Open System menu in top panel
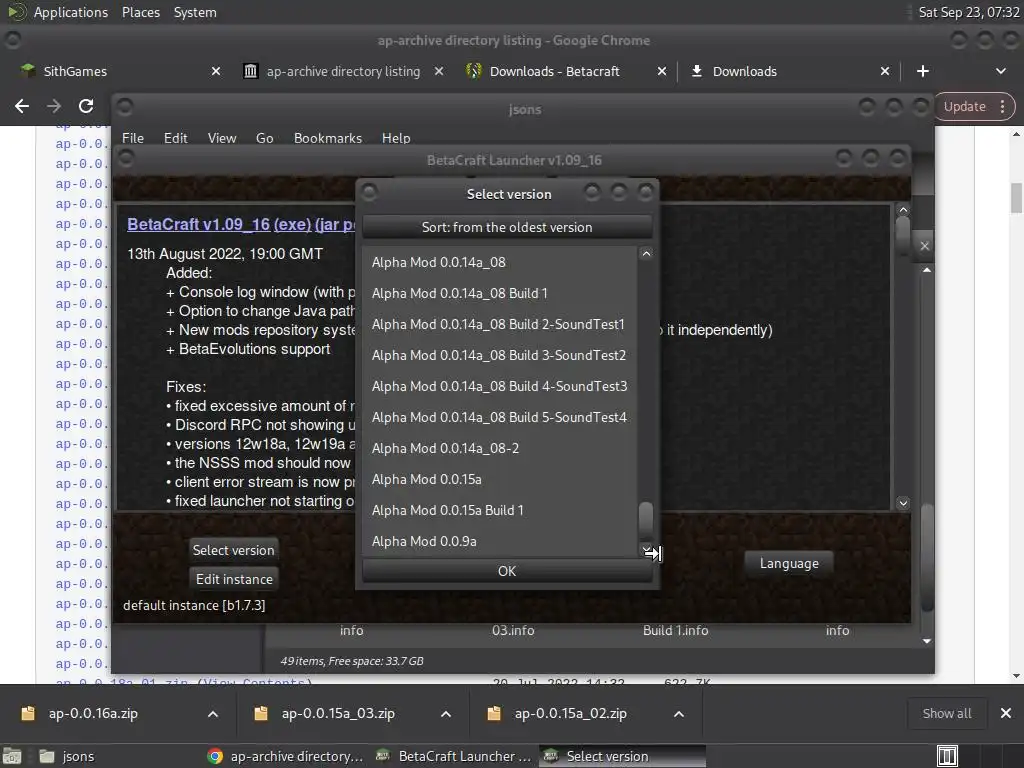The image size is (1024, 768). (x=195, y=12)
